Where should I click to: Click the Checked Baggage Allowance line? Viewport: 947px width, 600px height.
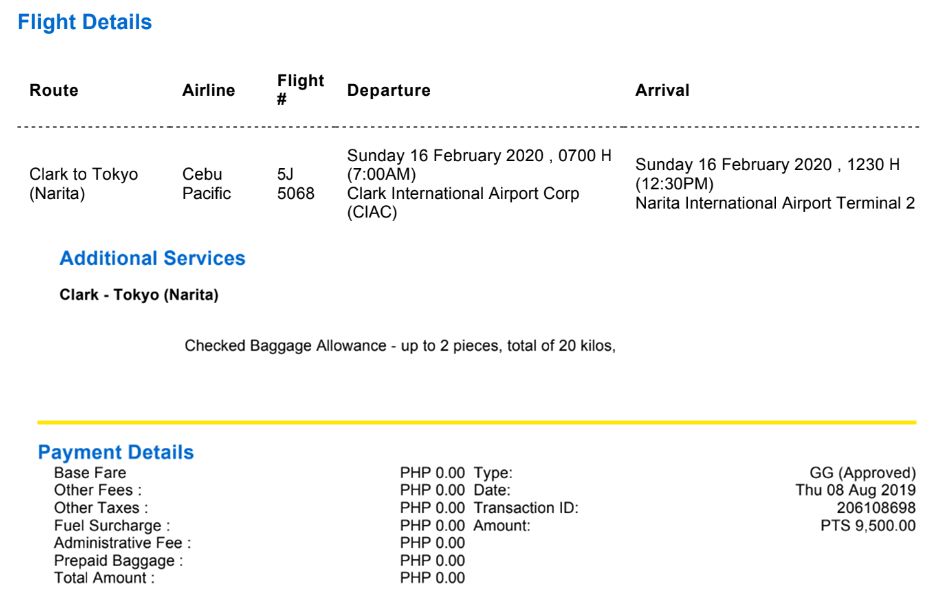click(x=400, y=346)
